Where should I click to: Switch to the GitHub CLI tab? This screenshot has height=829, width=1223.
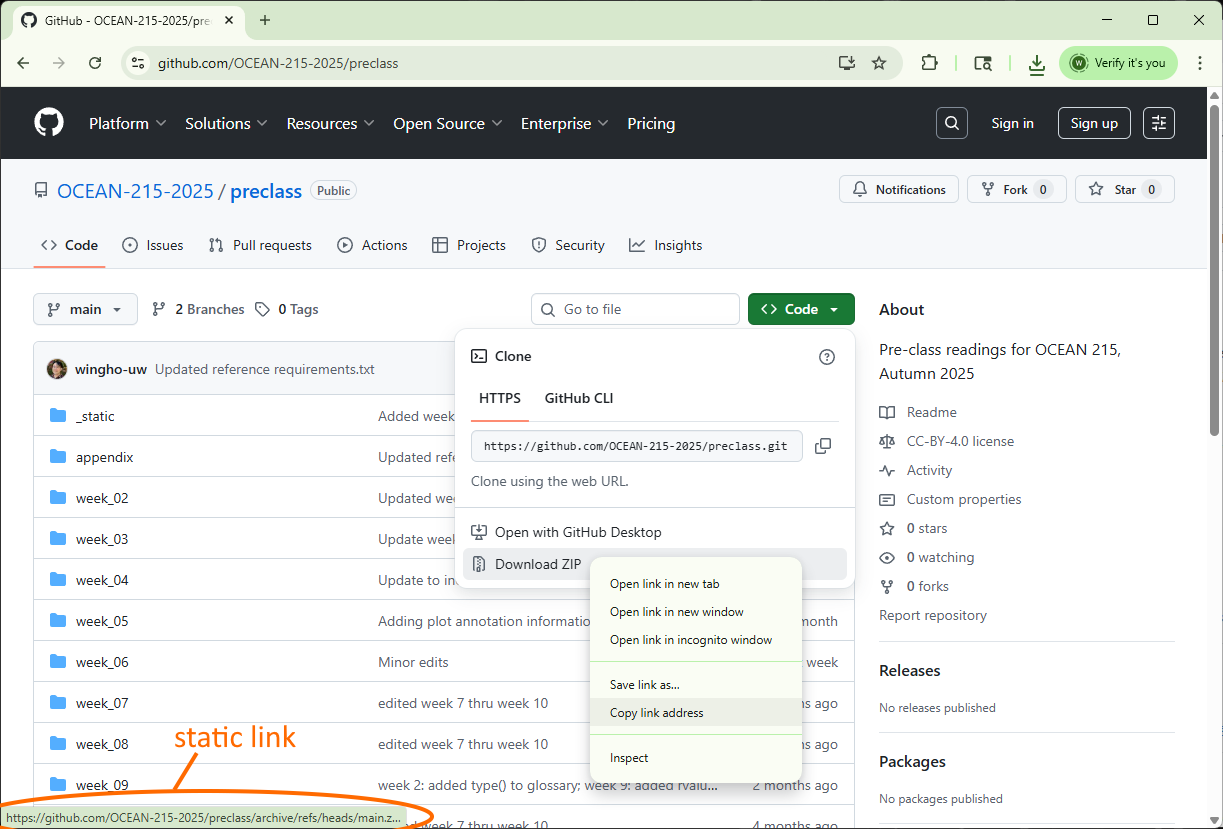pos(578,398)
